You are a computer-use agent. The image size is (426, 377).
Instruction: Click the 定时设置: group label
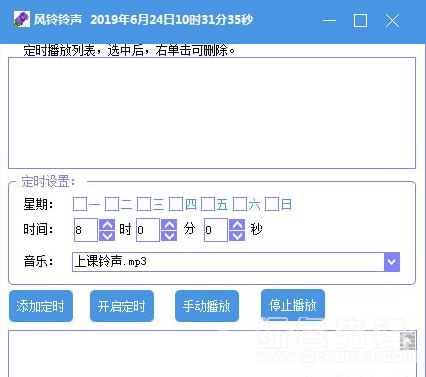pos(49,182)
